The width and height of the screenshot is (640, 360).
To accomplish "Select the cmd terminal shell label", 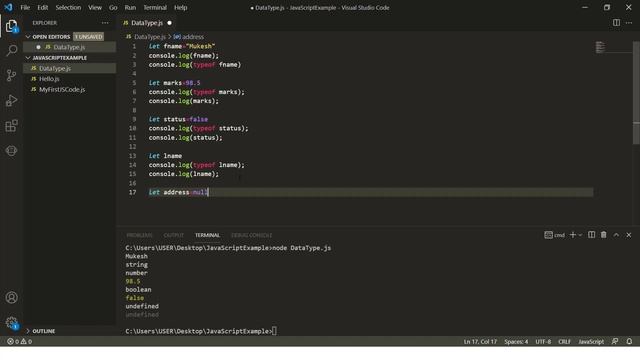I will click(x=555, y=235).
